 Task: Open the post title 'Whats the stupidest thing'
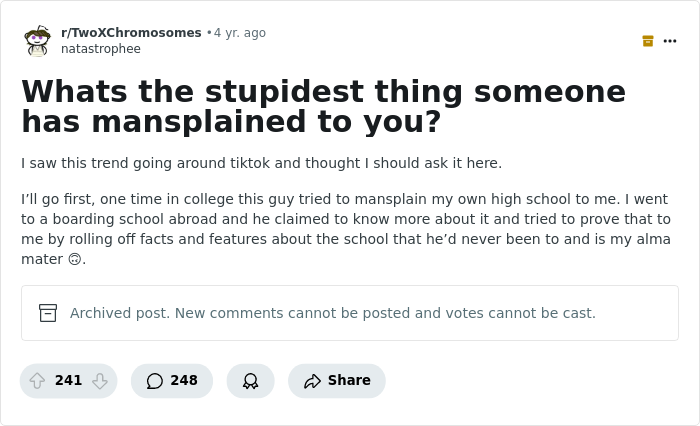(x=323, y=106)
